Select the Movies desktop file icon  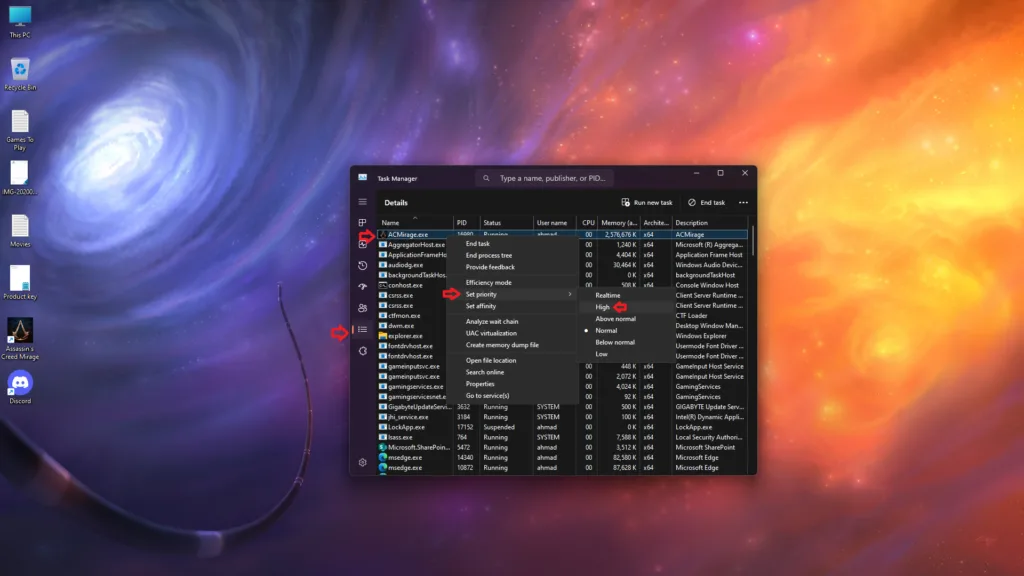pos(20,231)
